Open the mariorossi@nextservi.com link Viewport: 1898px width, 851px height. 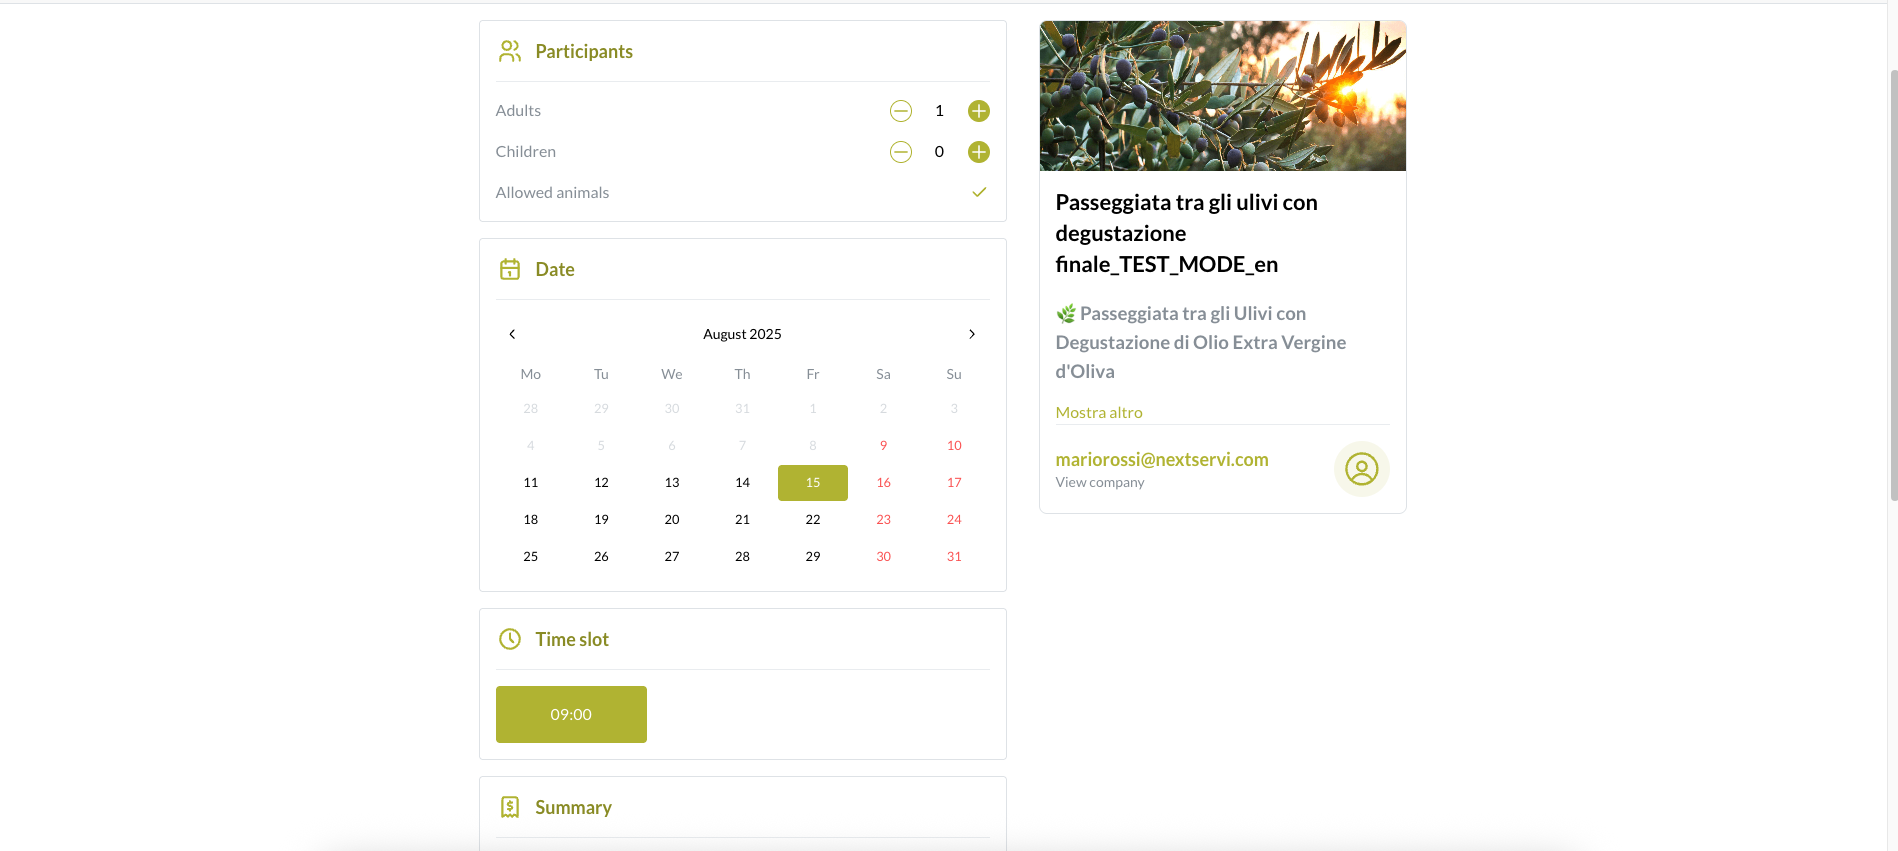click(1161, 459)
